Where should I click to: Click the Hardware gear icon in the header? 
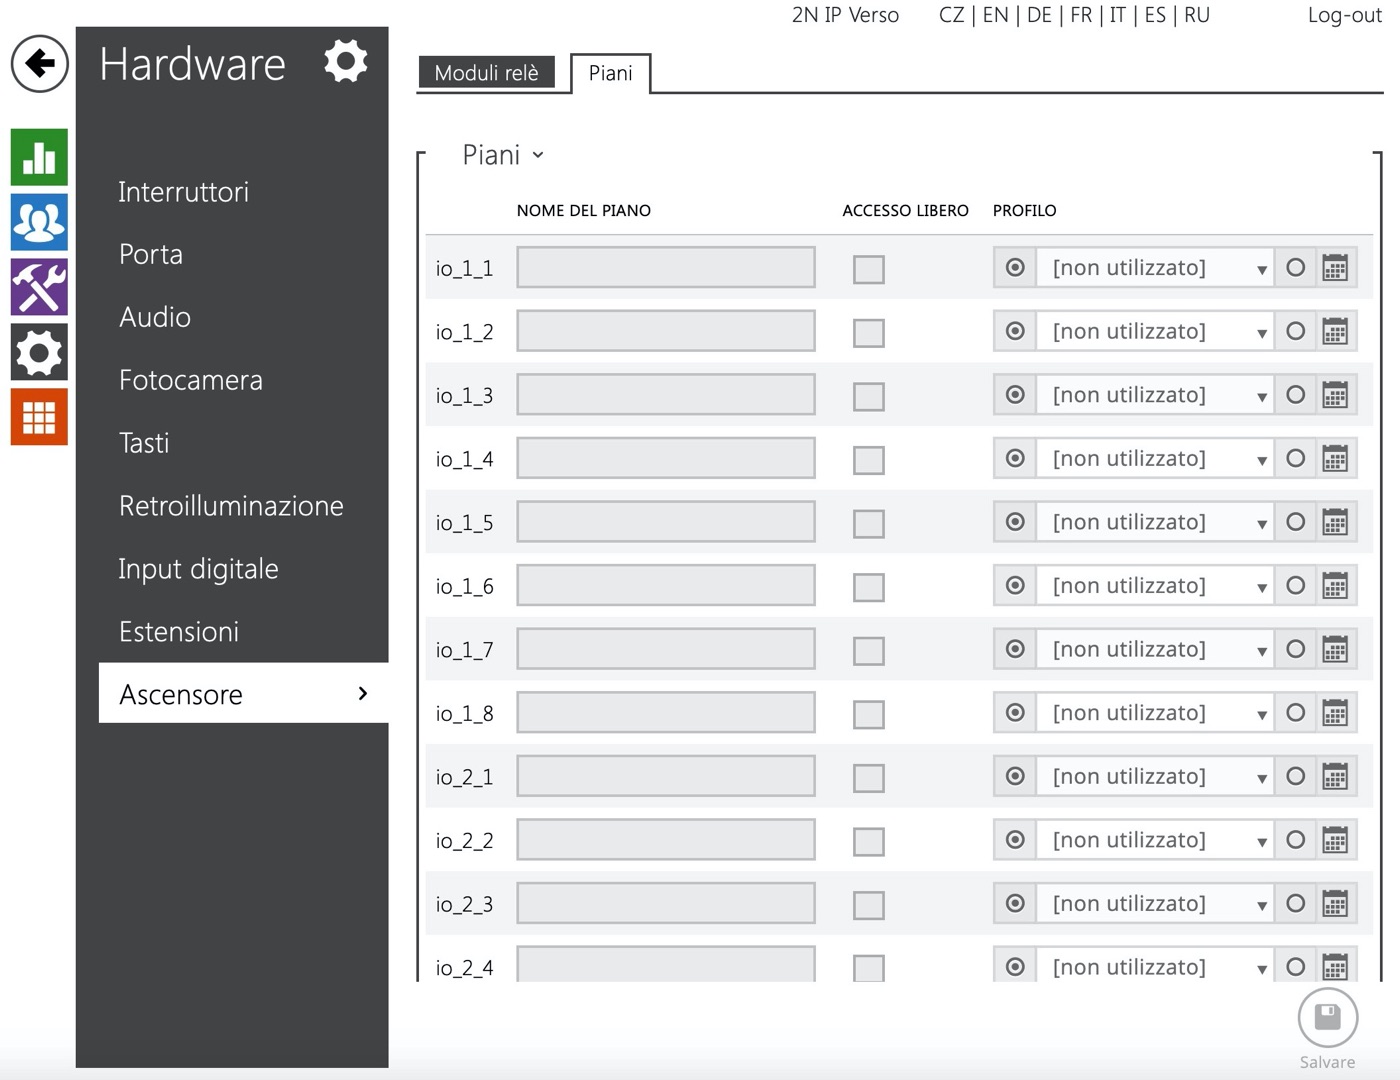pos(345,62)
